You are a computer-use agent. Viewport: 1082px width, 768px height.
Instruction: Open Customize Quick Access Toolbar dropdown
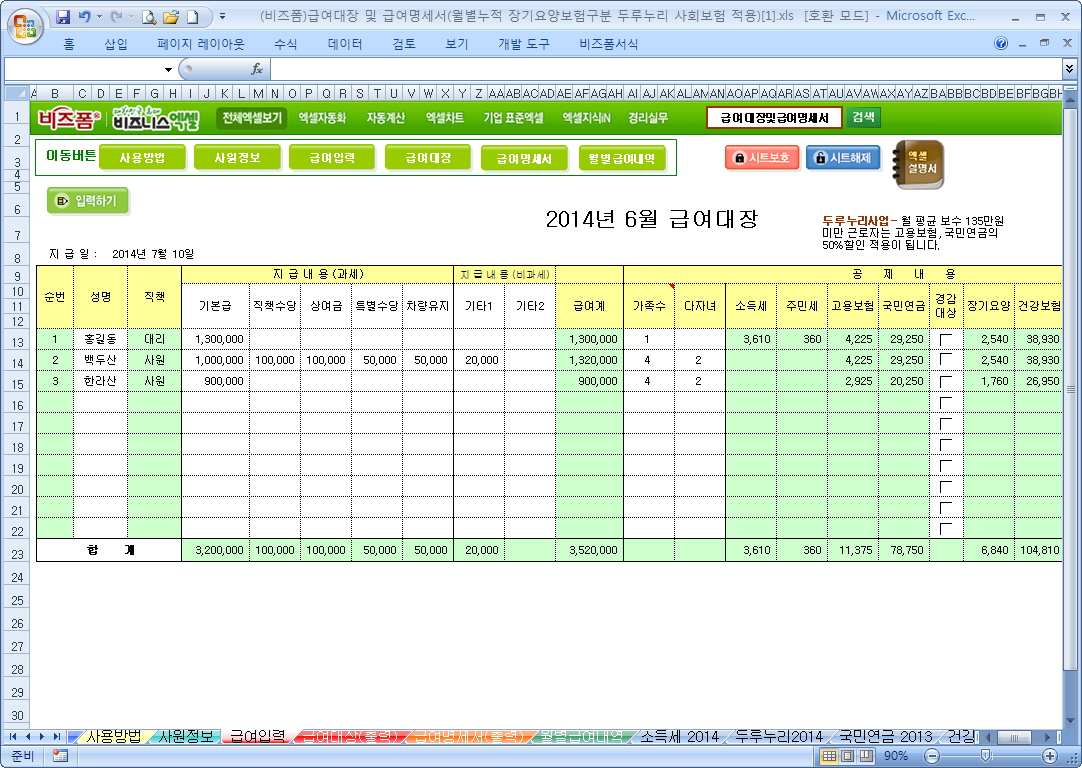pos(222,17)
